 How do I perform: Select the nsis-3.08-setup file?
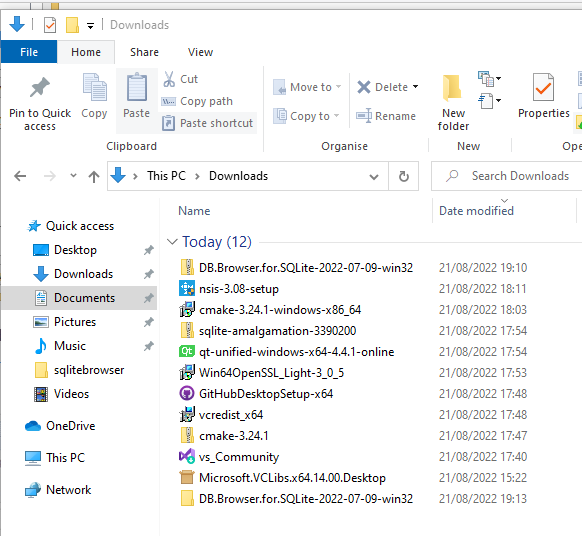(x=239, y=289)
